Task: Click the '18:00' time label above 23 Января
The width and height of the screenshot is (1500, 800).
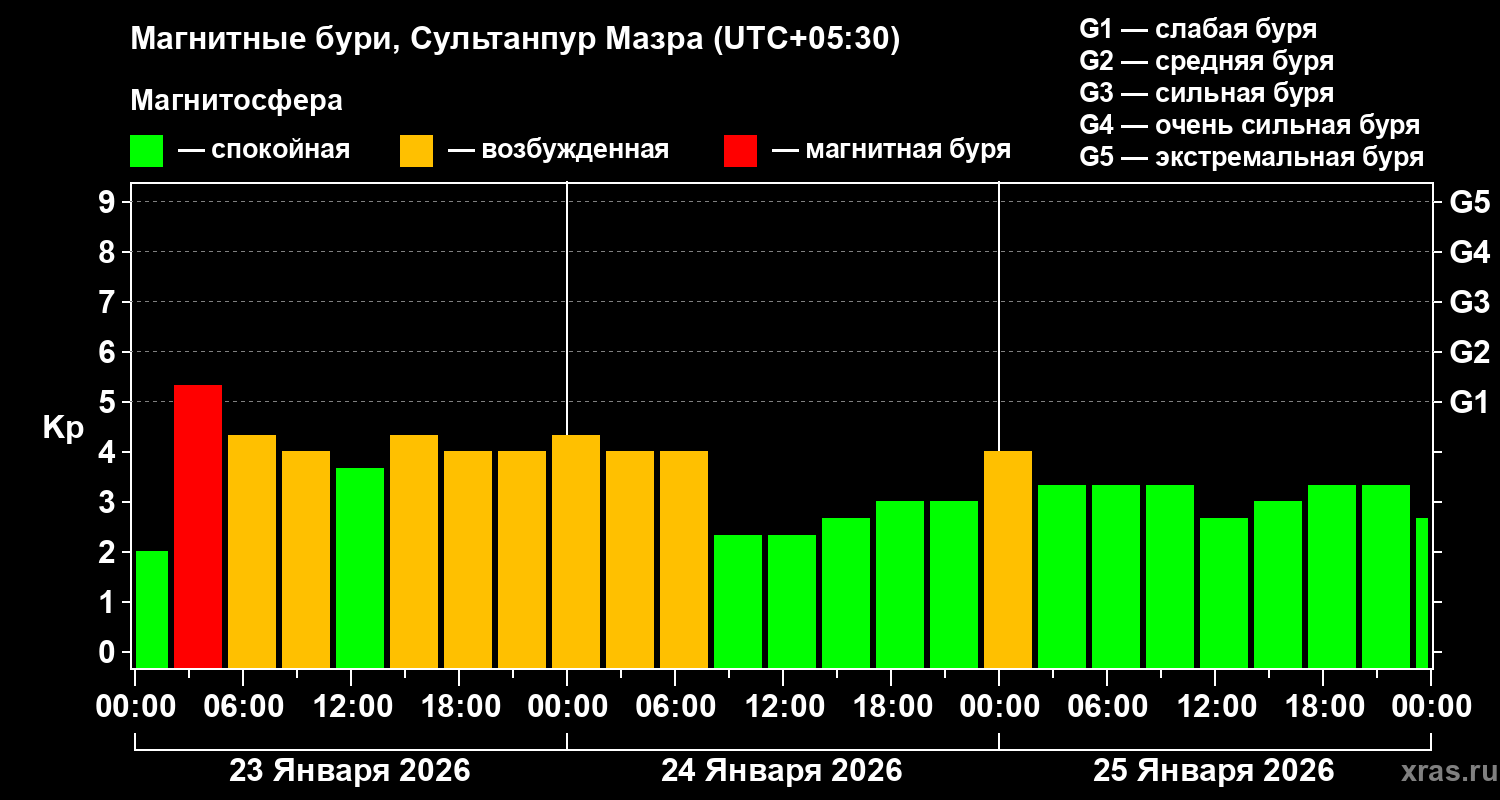Action: click(459, 706)
